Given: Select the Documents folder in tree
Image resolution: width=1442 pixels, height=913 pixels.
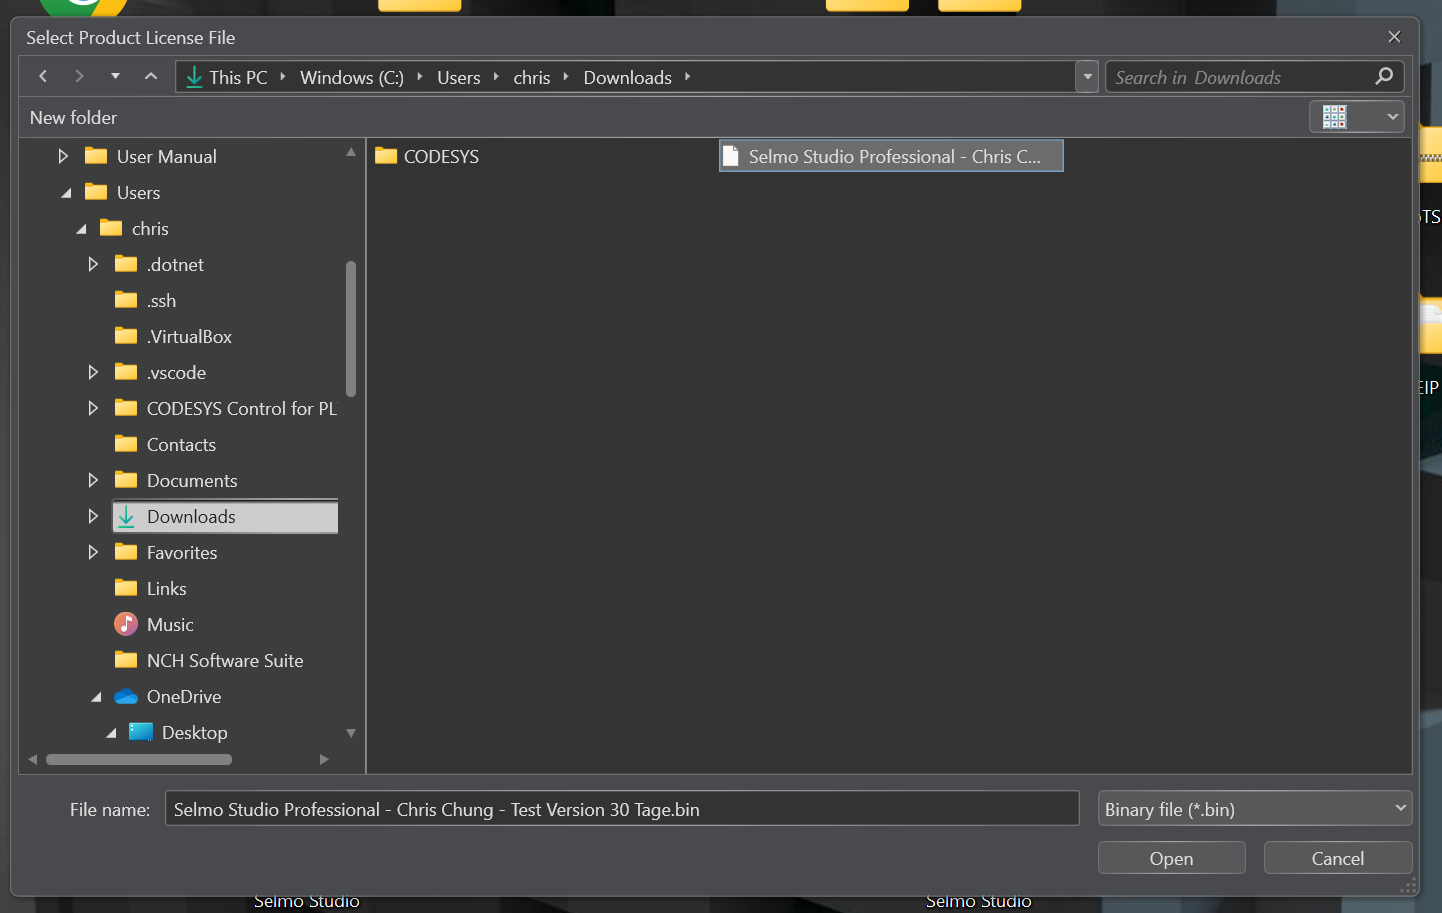Looking at the screenshot, I should coord(192,480).
